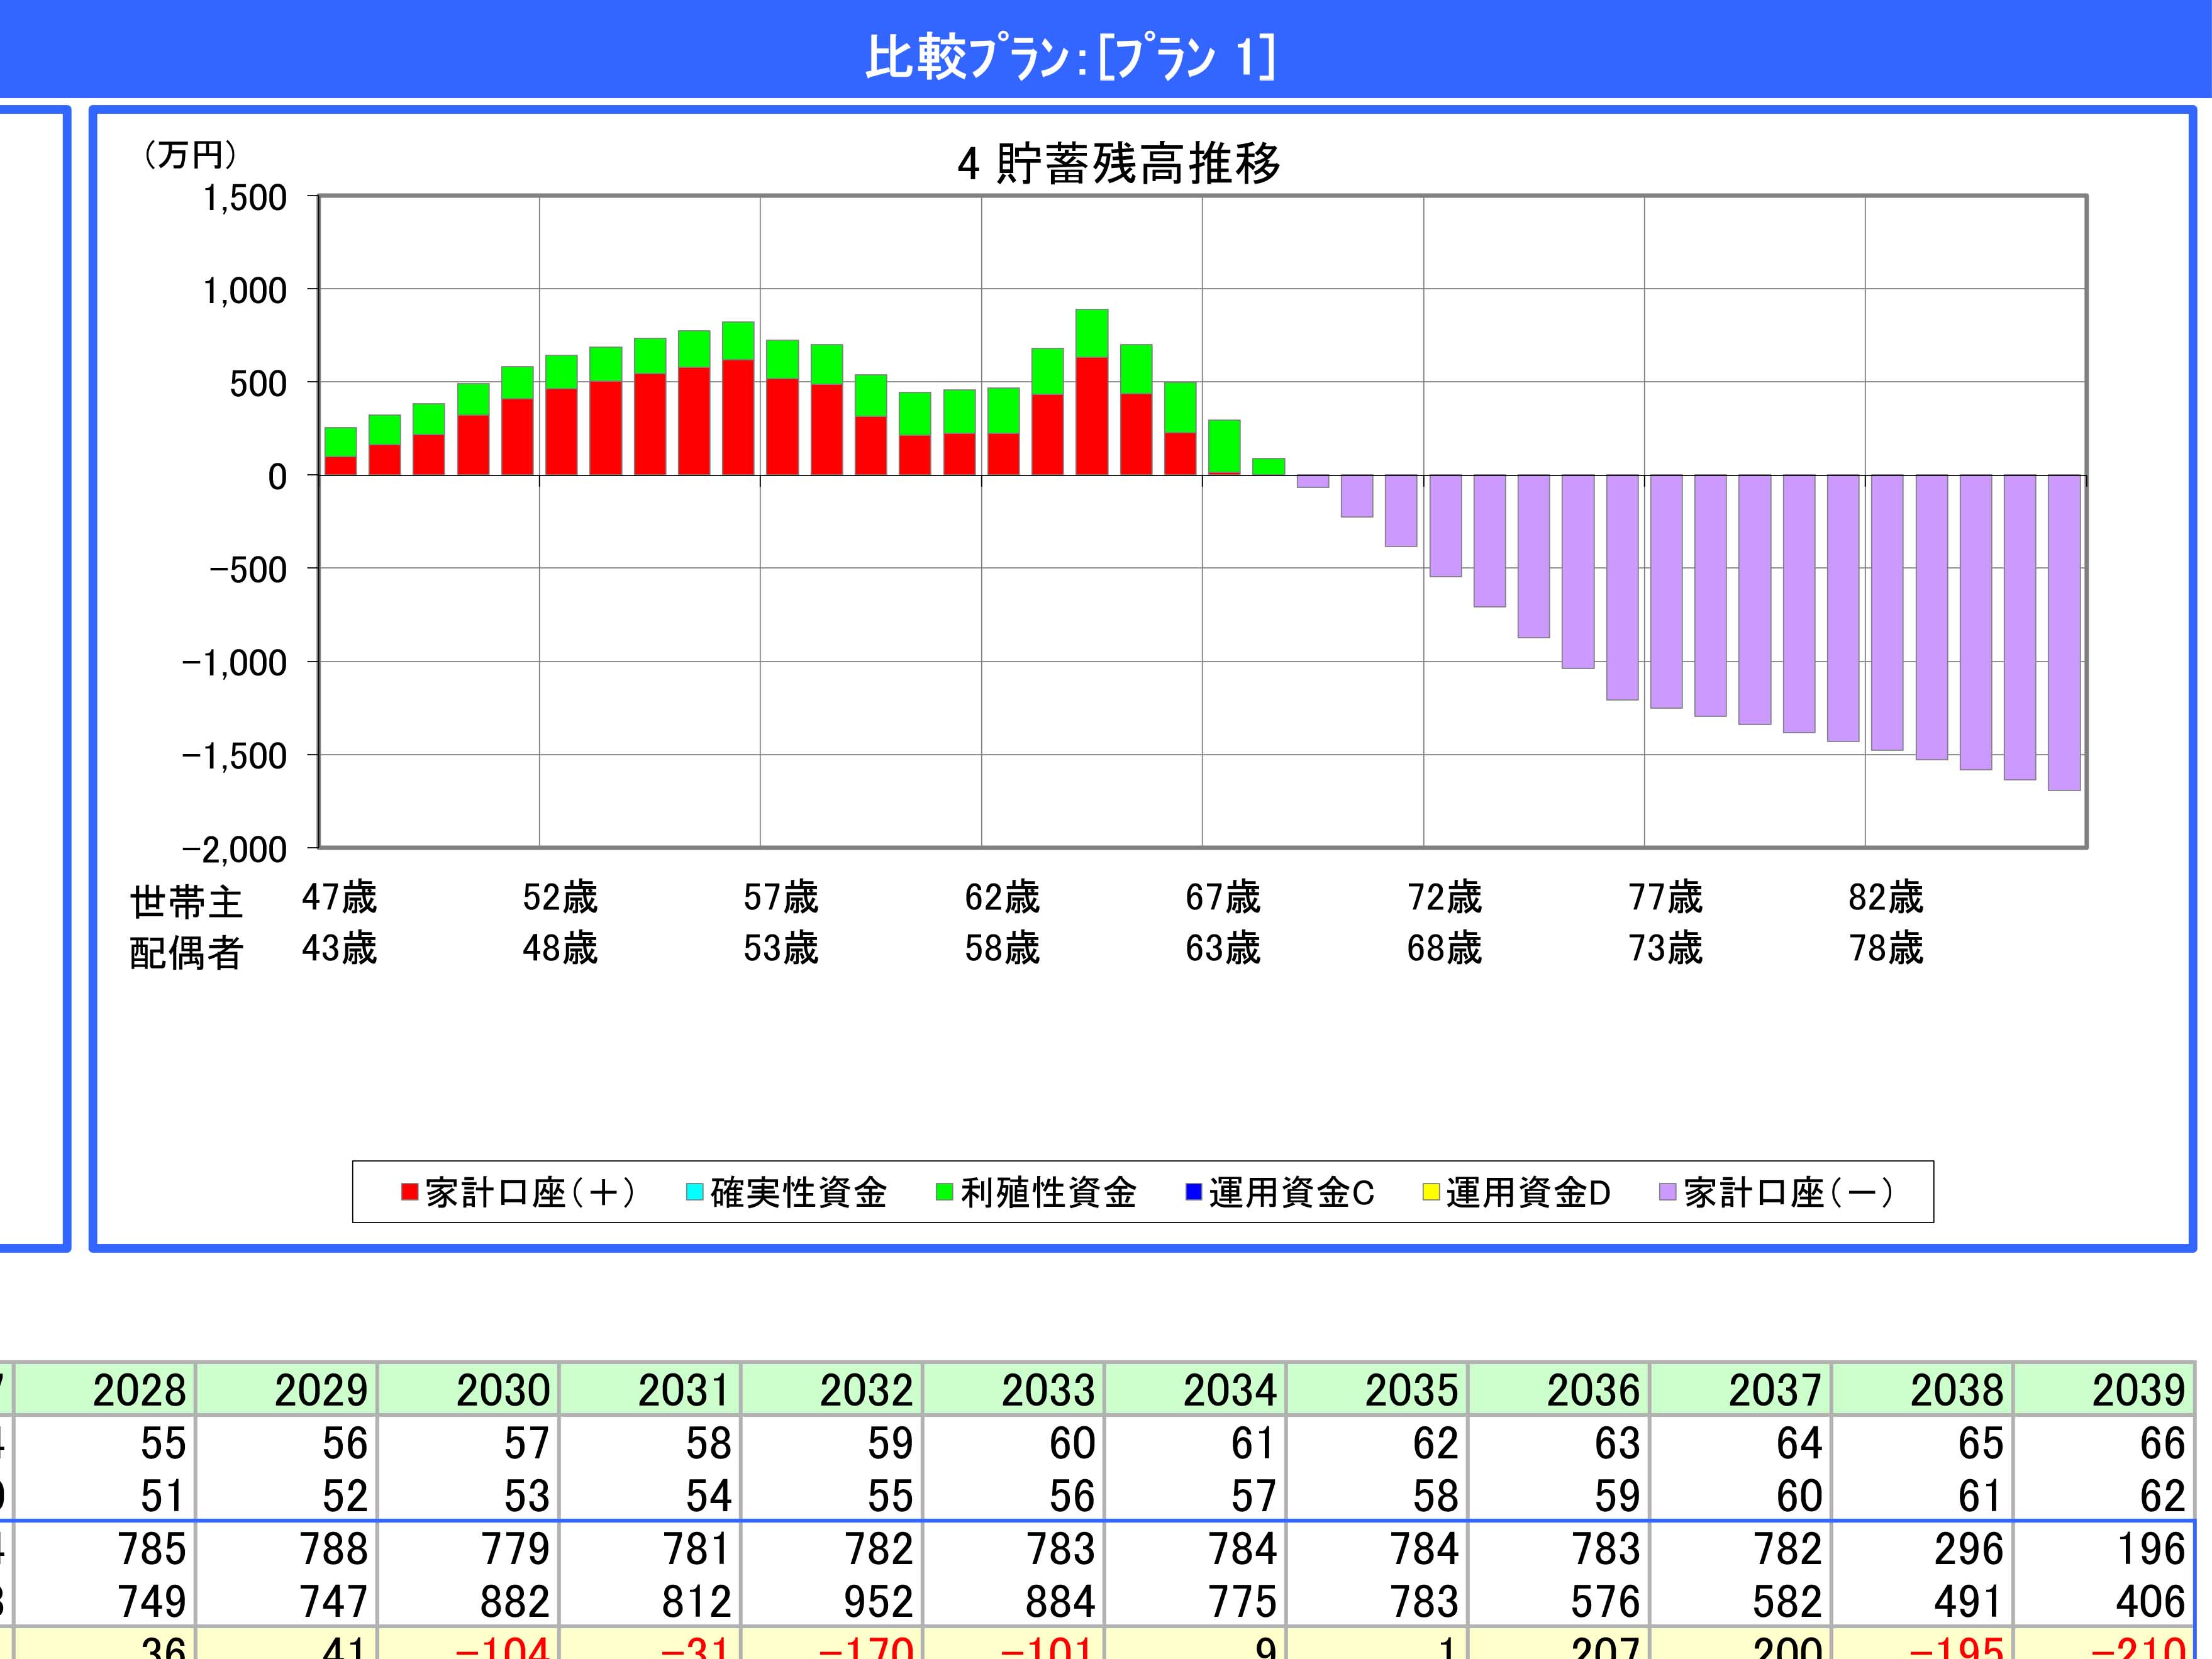Viewport: 2212px width, 1659px height.
Task: Click the 比較プラン:[プラン 1] header title
Action: [x=1070, y=57]
